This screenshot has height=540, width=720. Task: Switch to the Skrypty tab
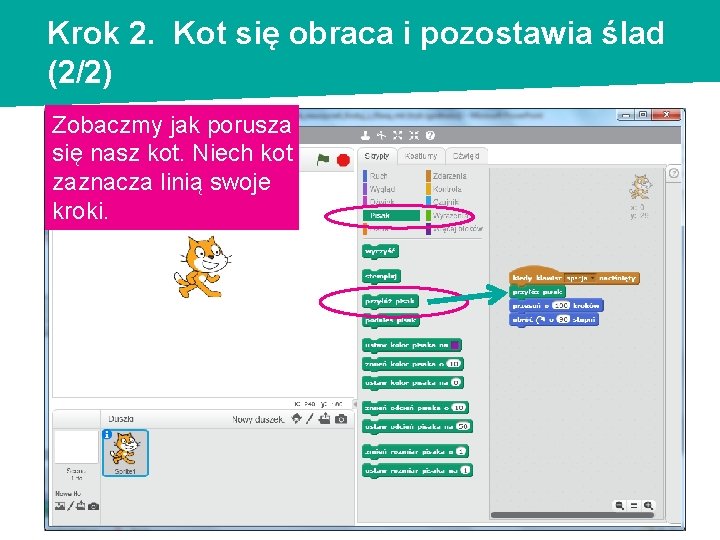(x=377, y=156)
